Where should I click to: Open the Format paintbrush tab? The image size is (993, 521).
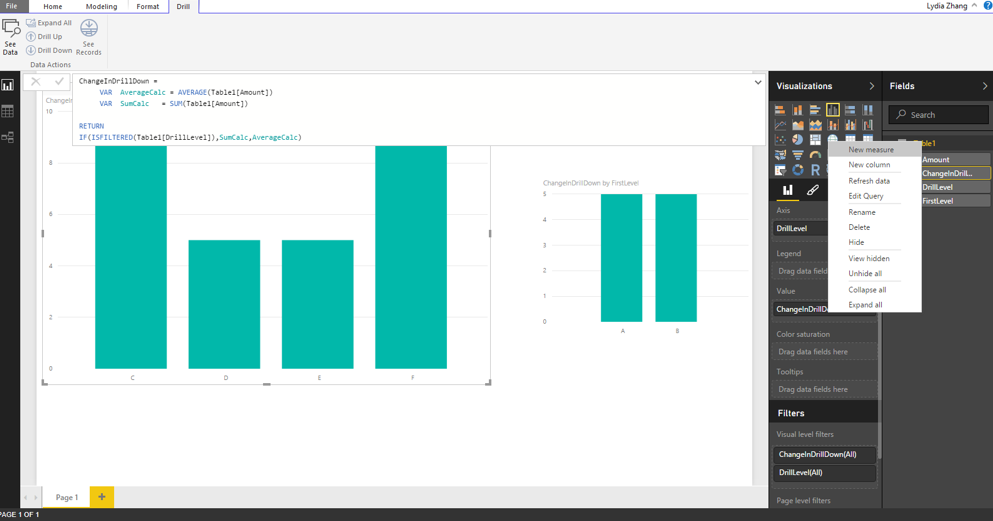(x=813, y=190)
